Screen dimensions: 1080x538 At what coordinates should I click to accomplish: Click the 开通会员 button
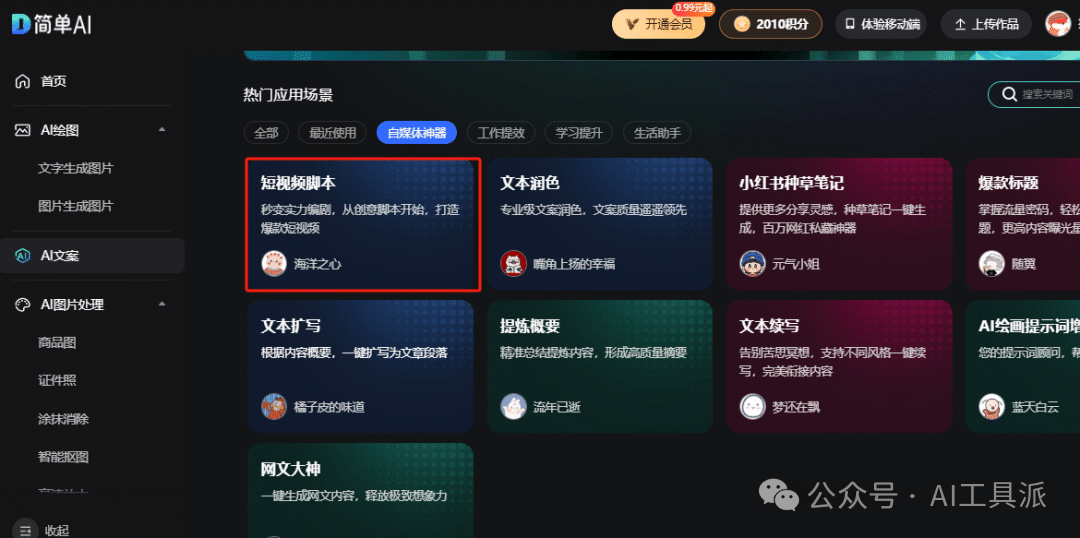point(660,24)
